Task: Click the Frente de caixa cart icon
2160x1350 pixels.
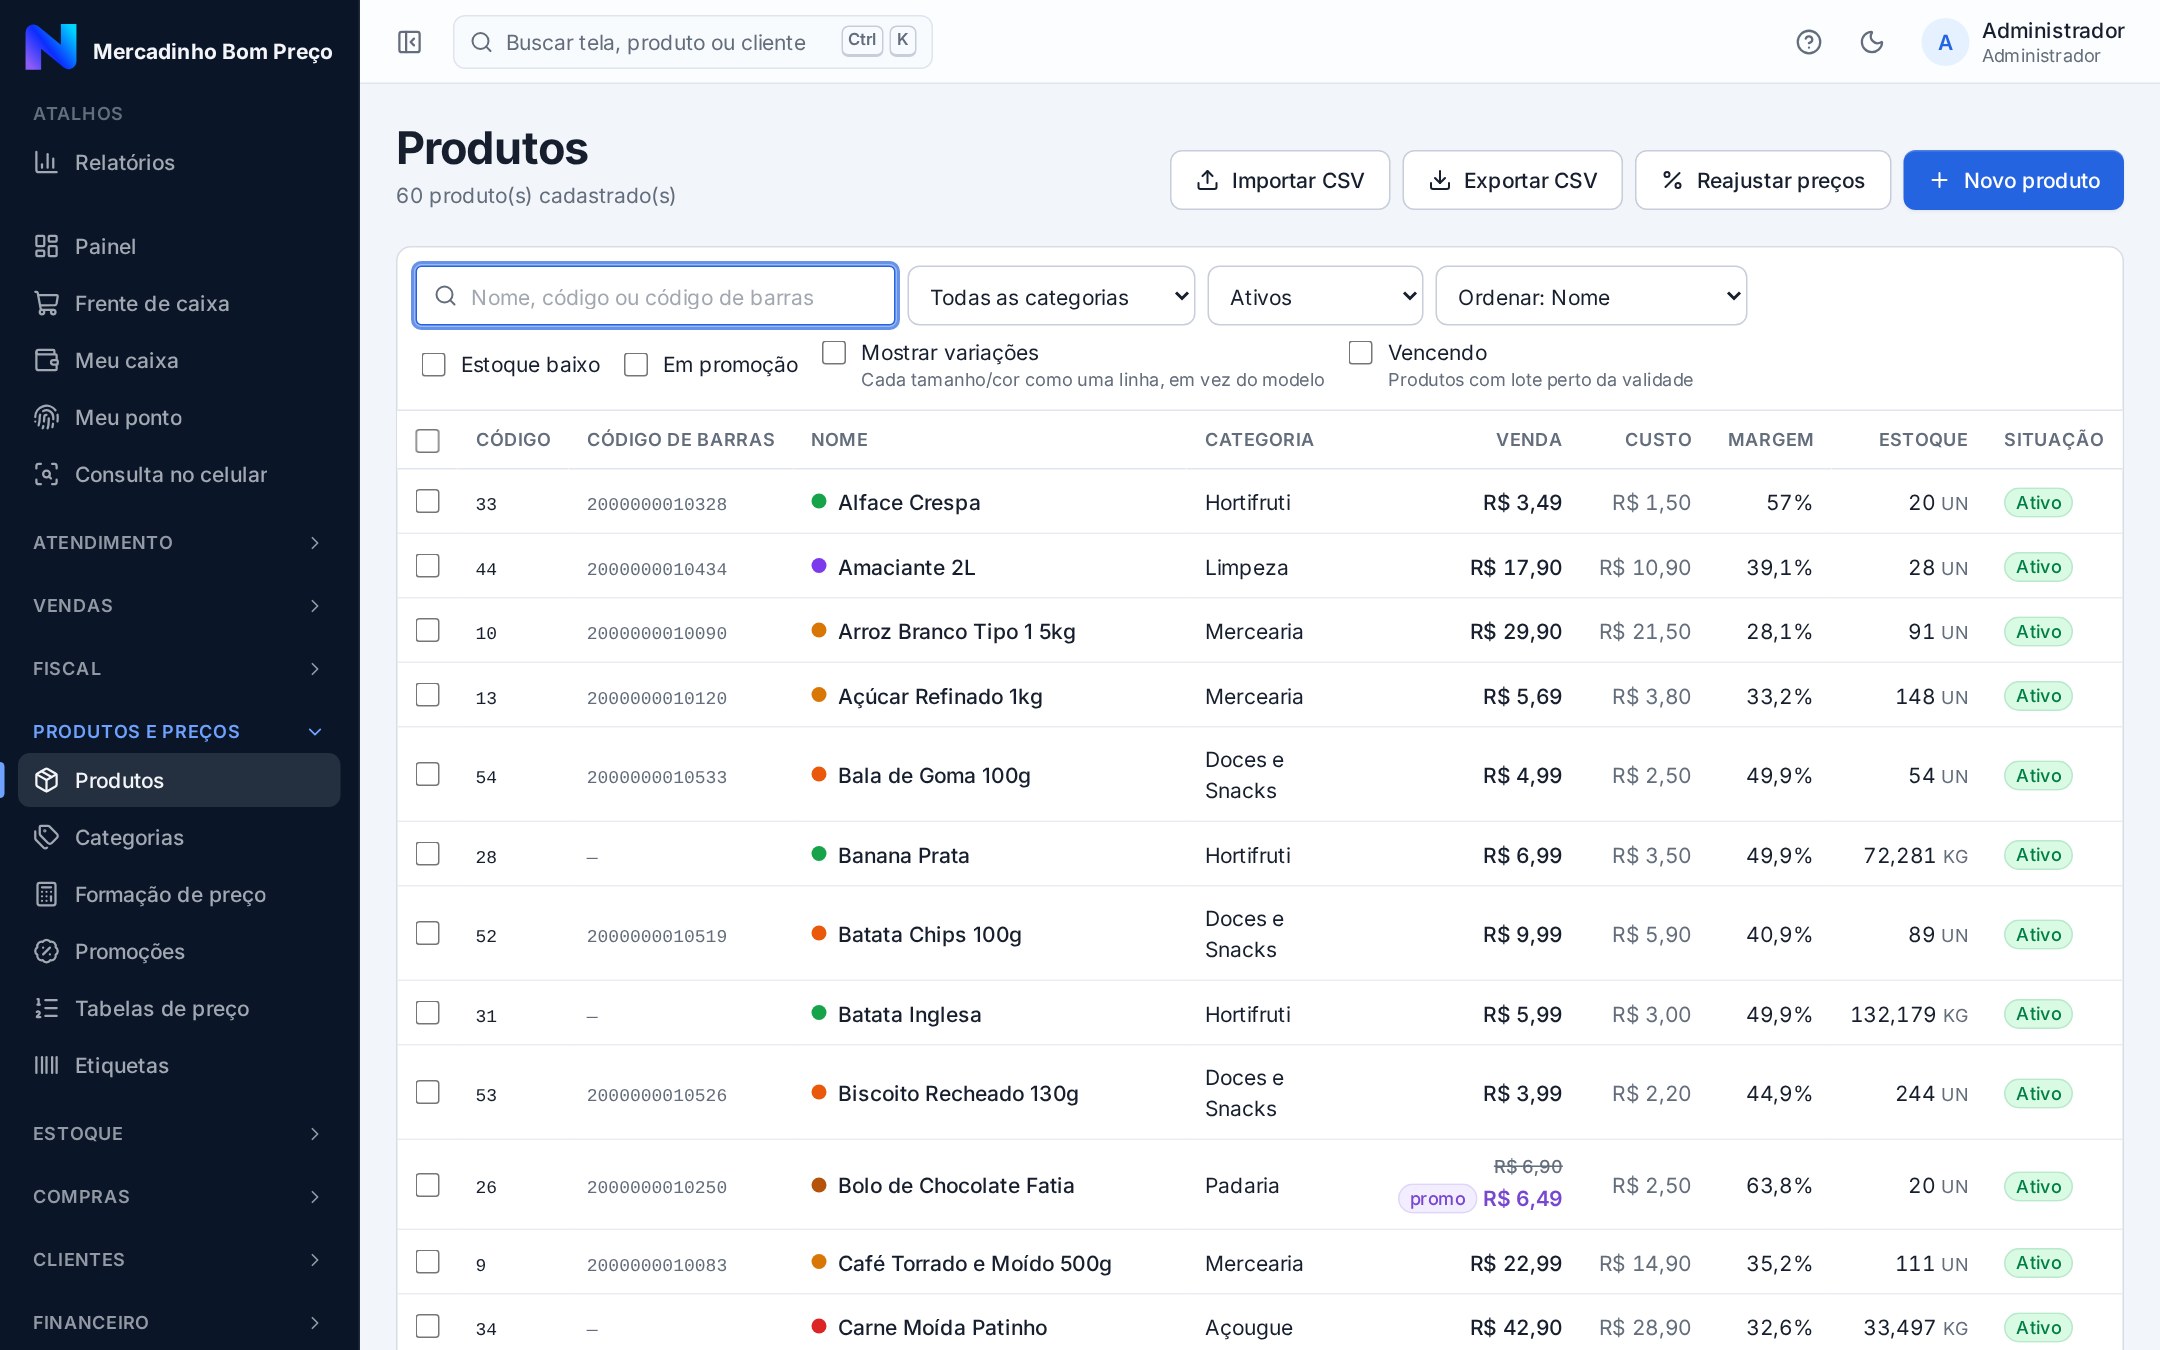Action: (46, 303)
